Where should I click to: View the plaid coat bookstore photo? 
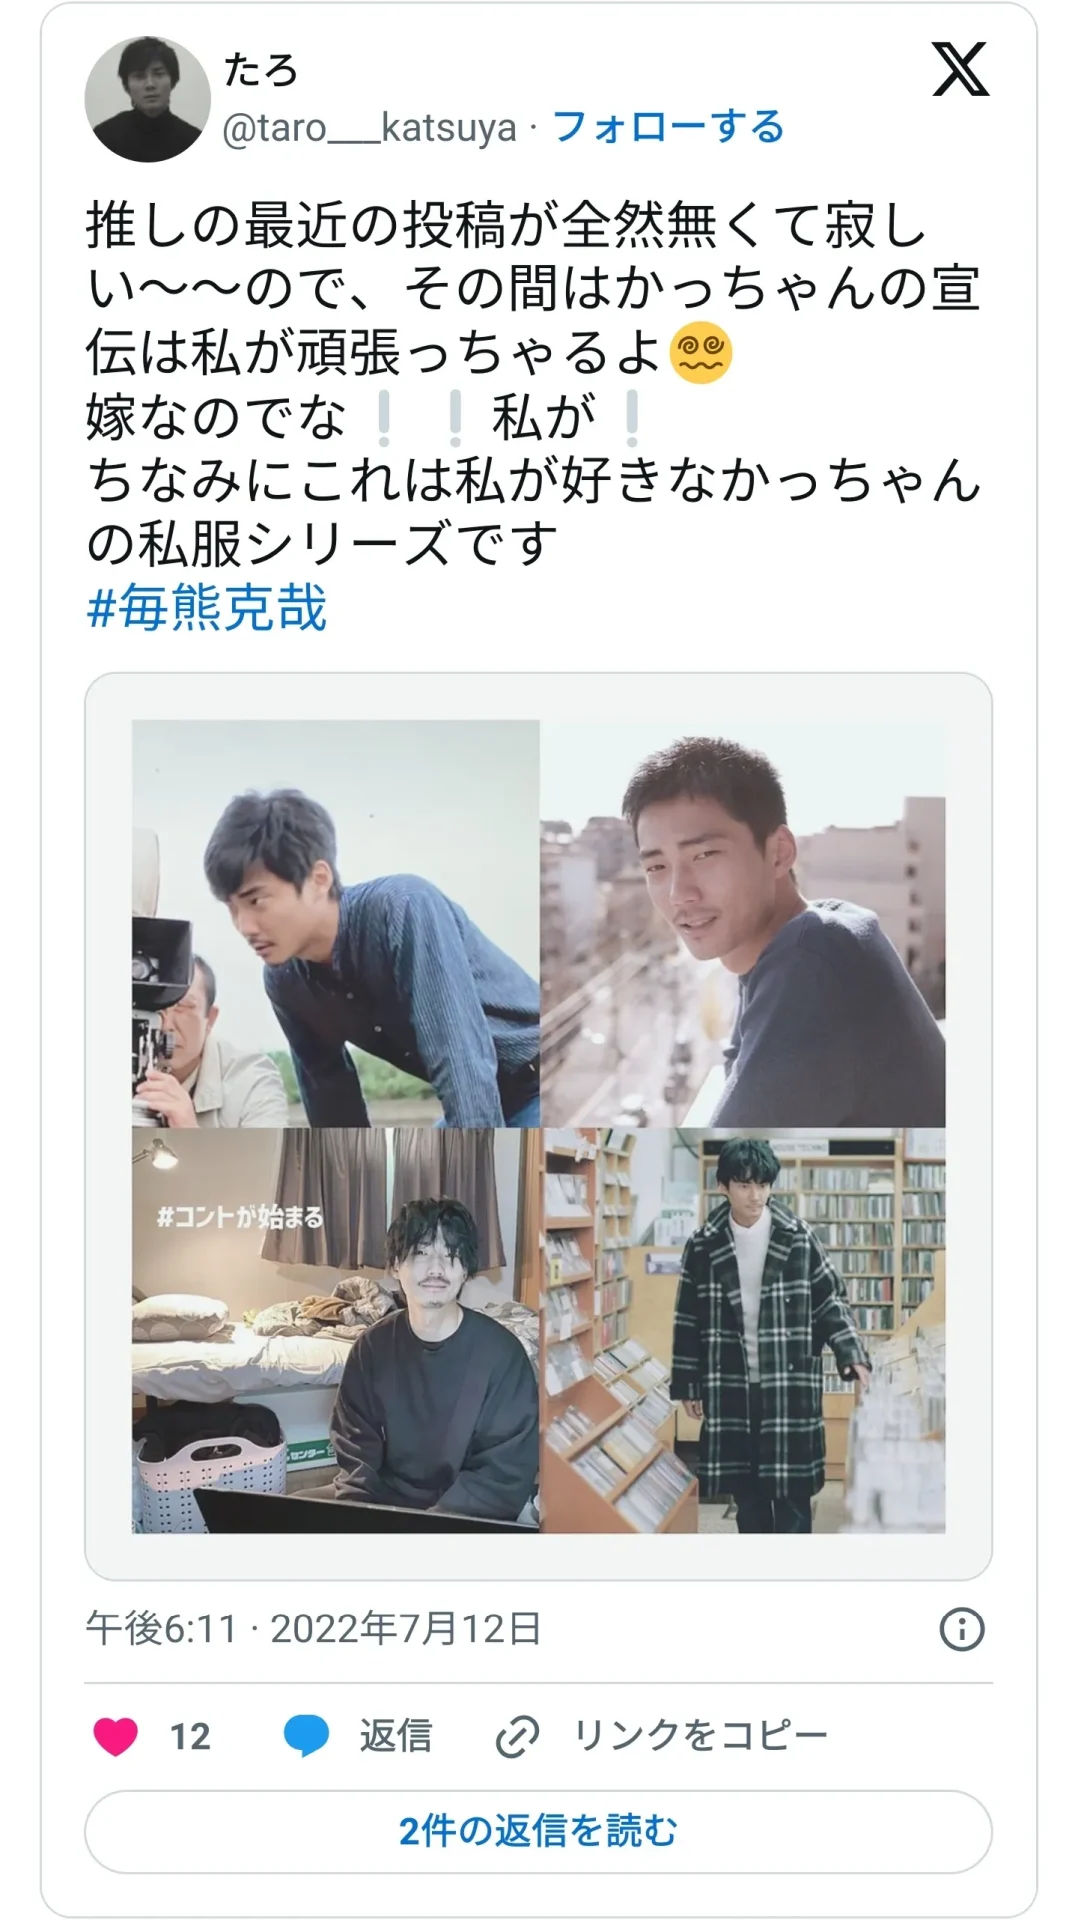point(743,1331)
